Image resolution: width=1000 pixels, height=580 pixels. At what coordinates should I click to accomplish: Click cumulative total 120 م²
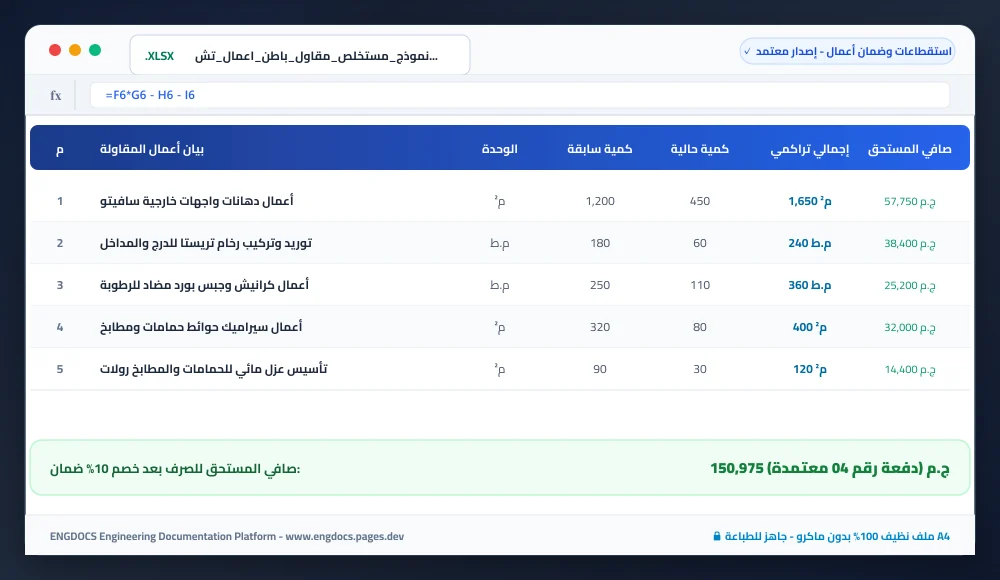pyautogui.click(x=810, y=369)
